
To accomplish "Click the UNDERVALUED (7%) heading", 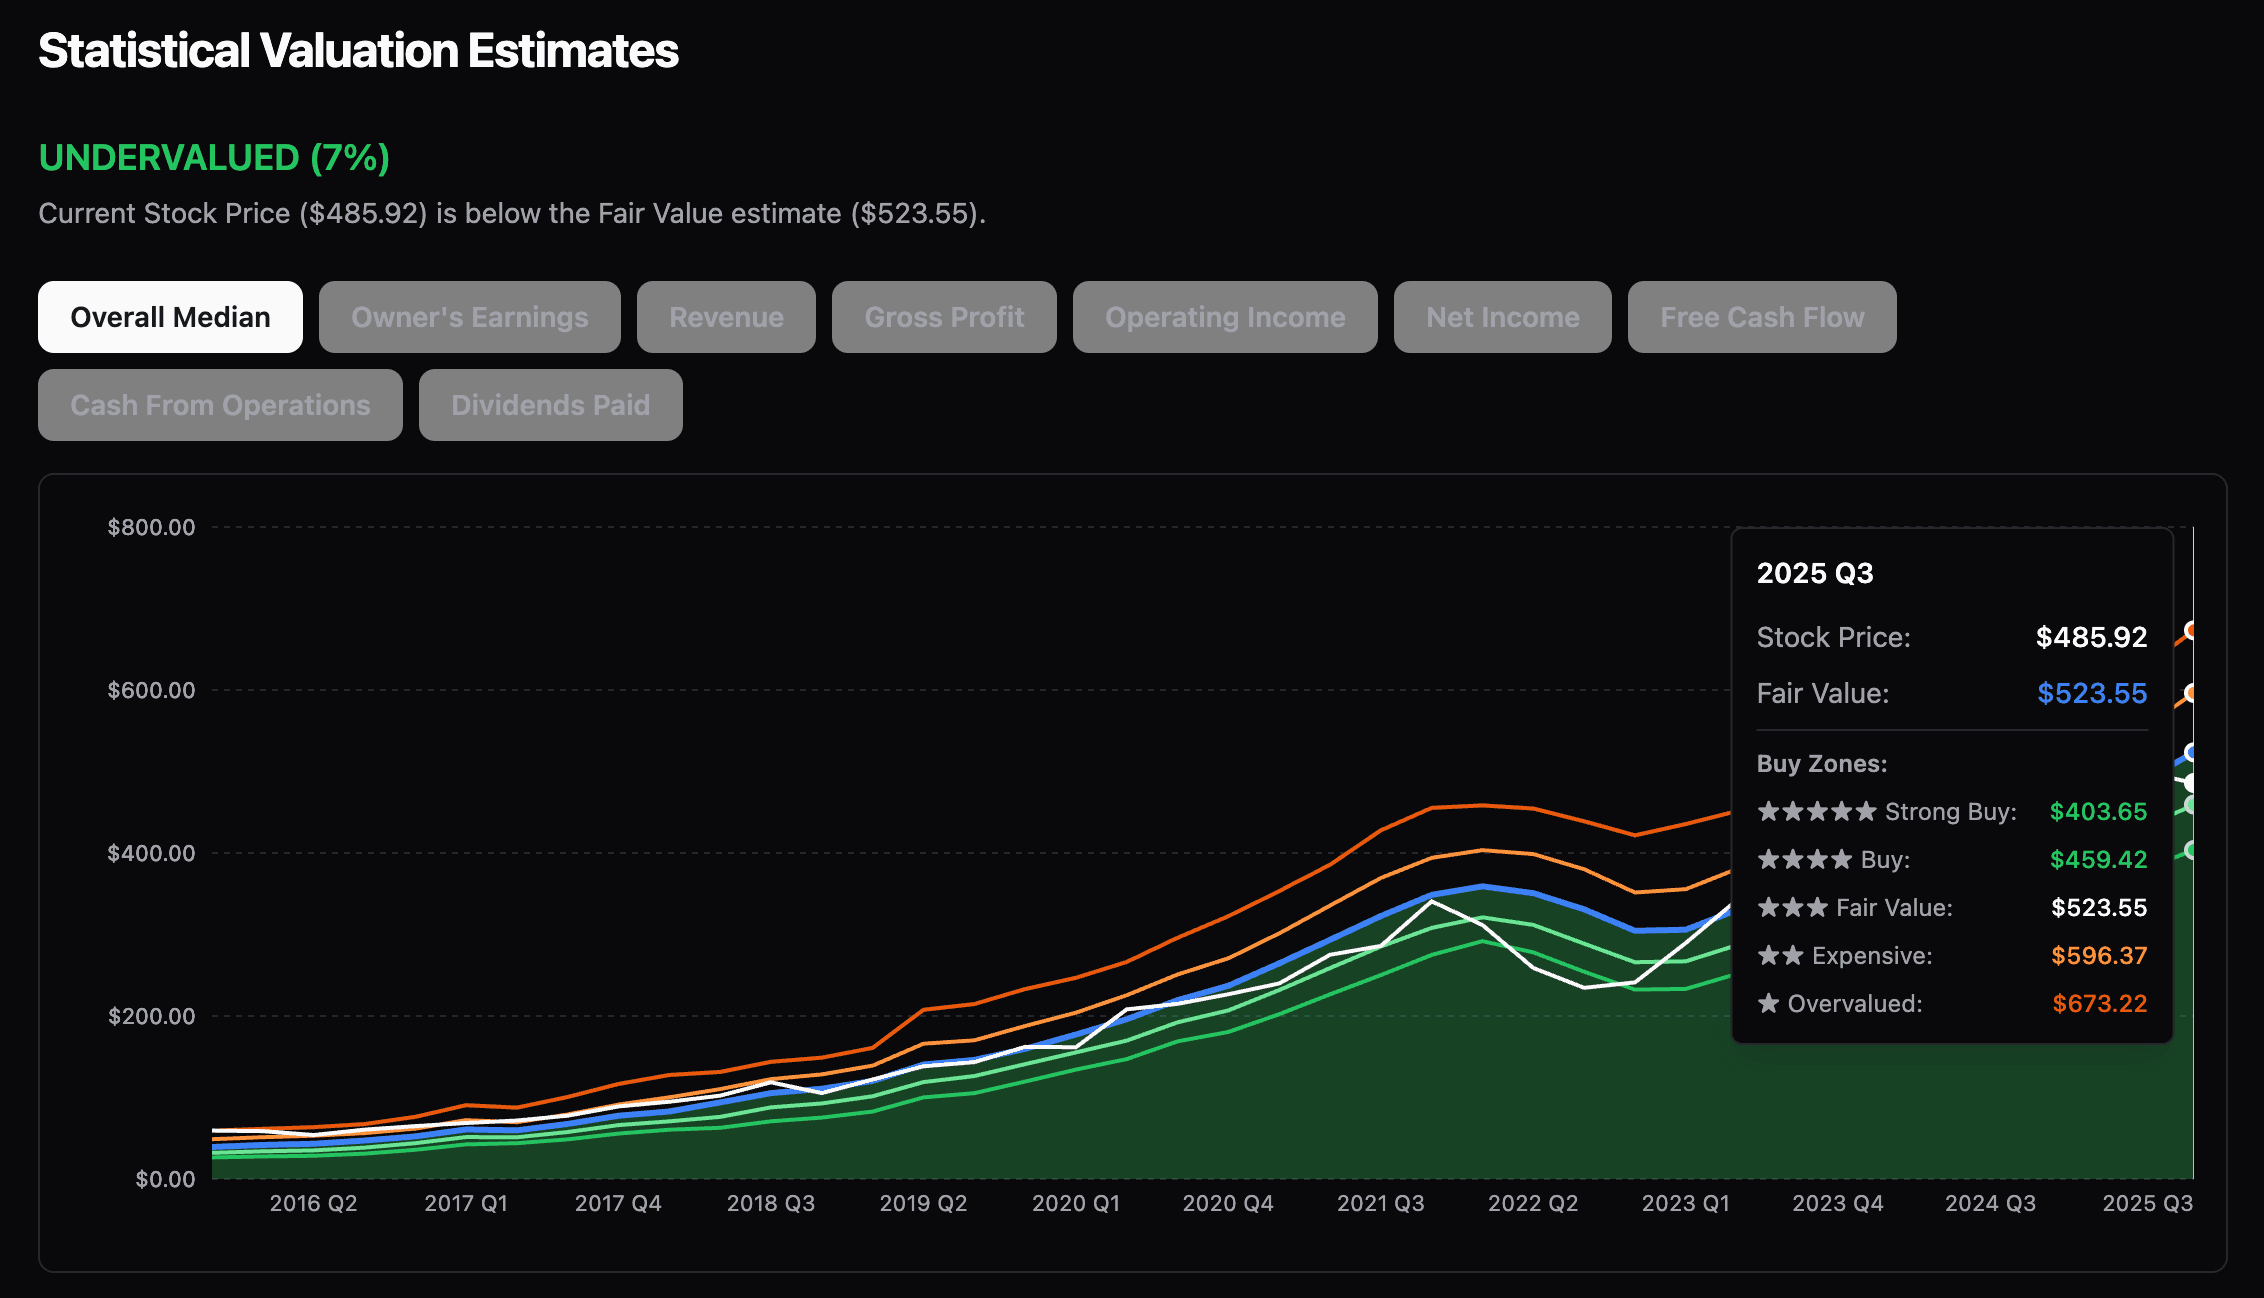I will coord(213,158).
